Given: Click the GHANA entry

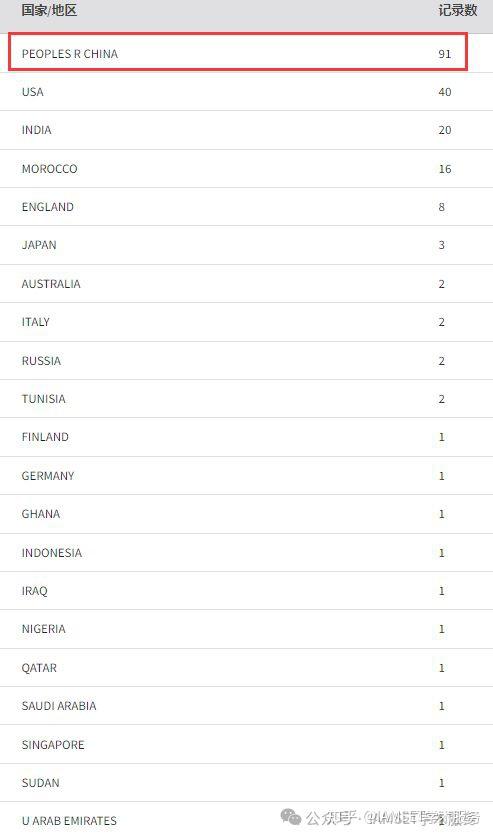Looking at the screenshot, I should coord(41,514).
